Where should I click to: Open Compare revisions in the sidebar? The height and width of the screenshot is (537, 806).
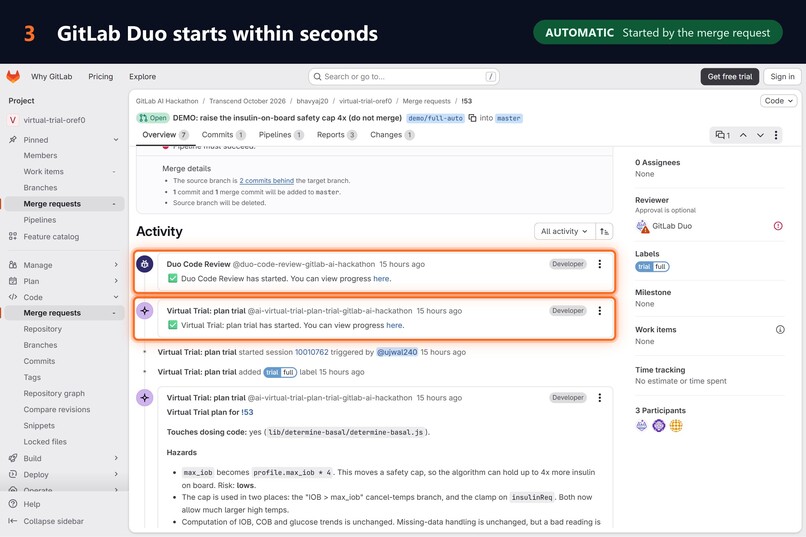click(x=57, y=410)
